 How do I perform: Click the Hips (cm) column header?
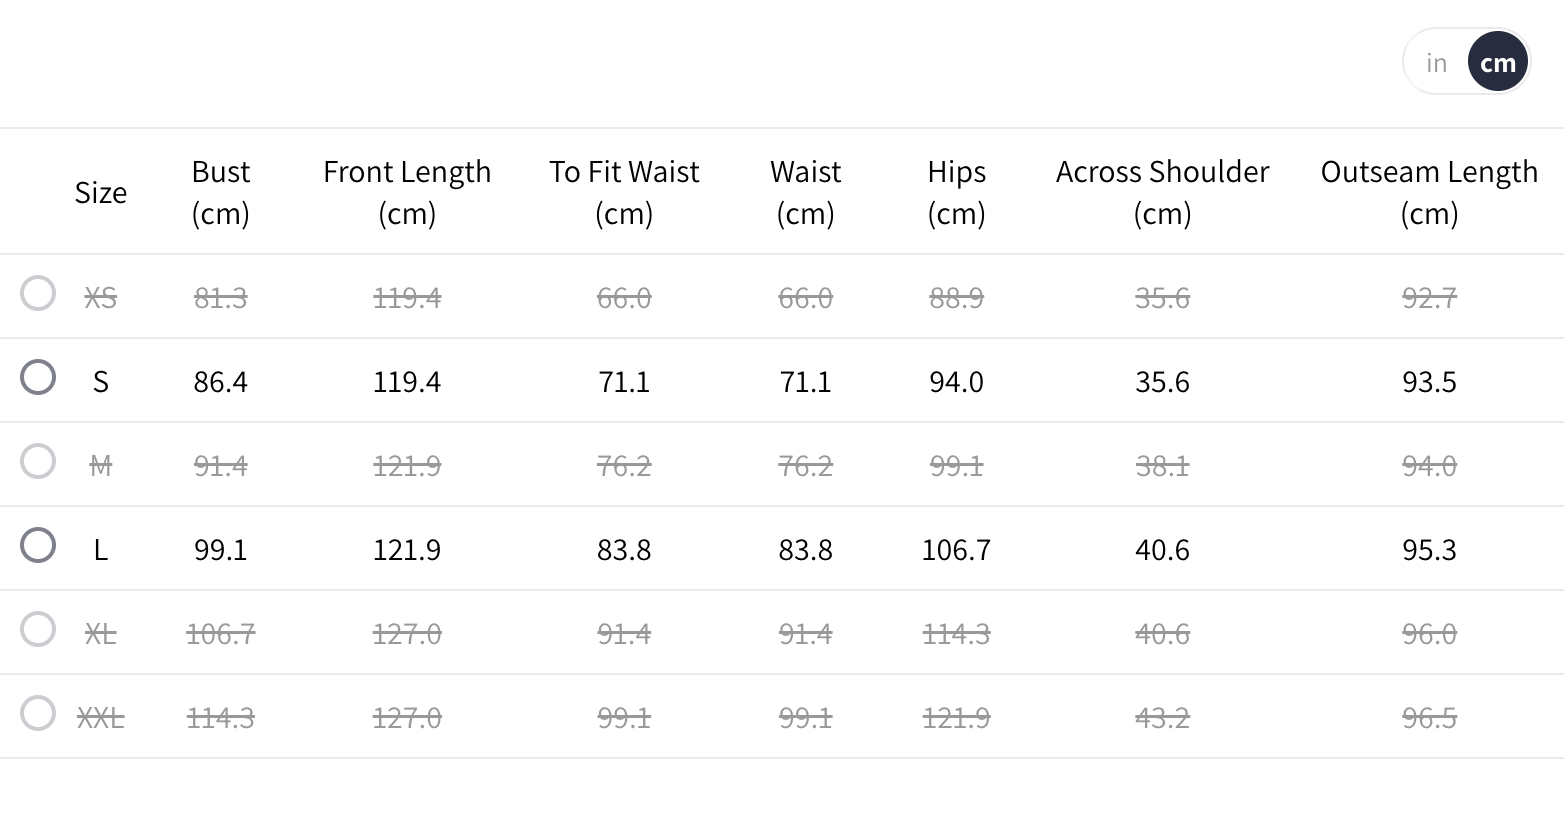pos(956,192)
